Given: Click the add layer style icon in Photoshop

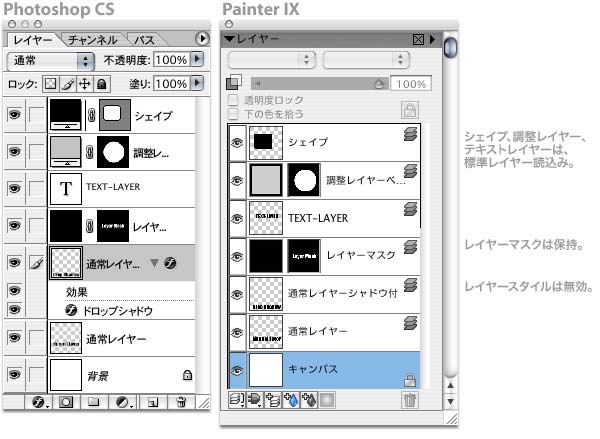Looking at the screenshot, I should coord(38,403).
